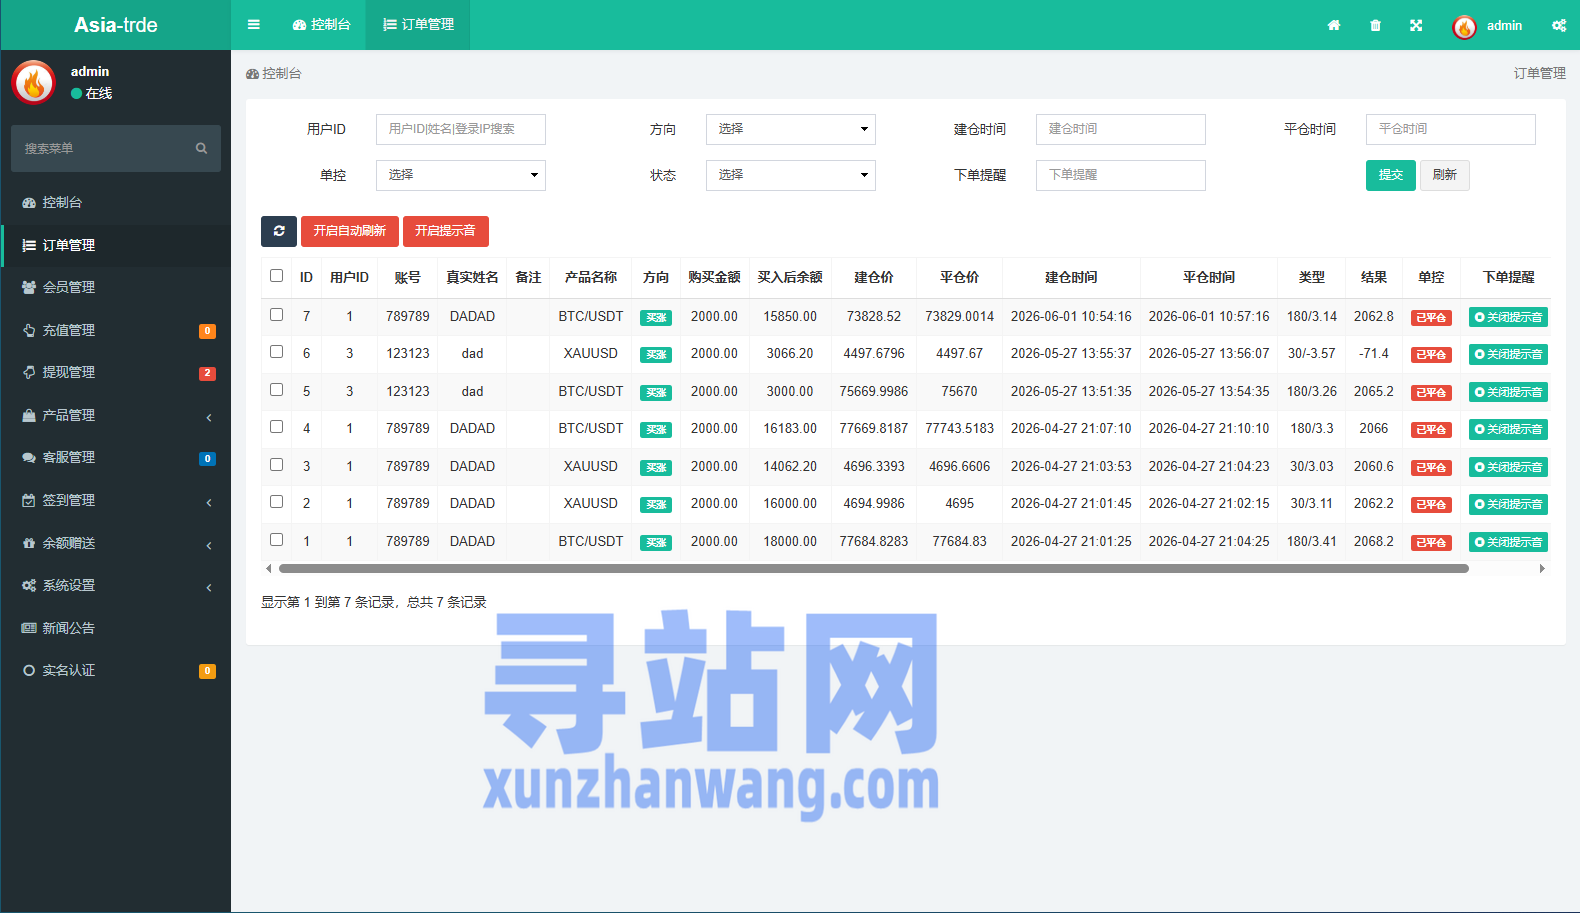Open 新闻公告 in the sidebar

(x=116, y=628)
